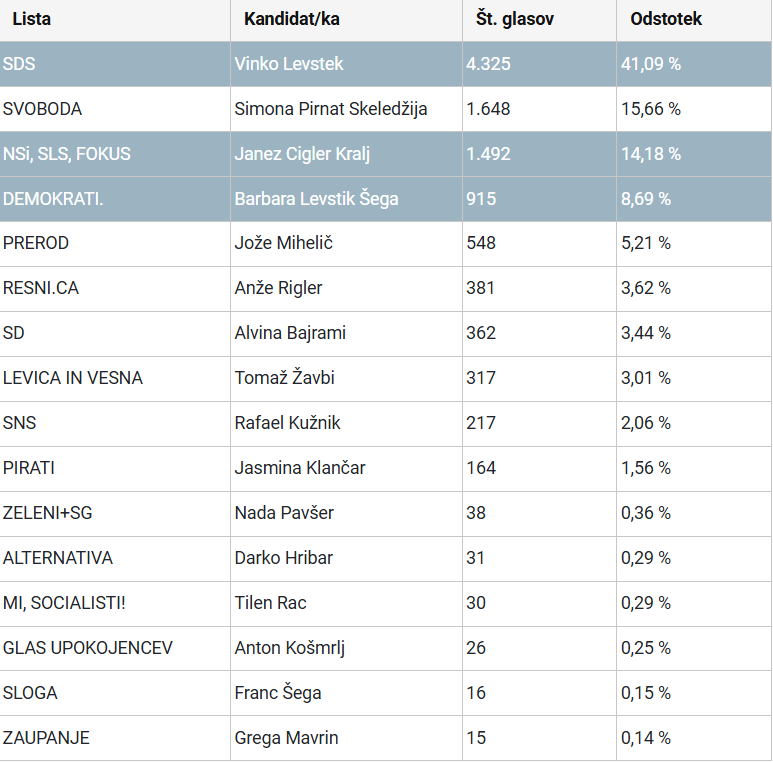This screenshot has height=763, width=773.
Task: Click the Odstotek column header
Action: tap(666, 19)
